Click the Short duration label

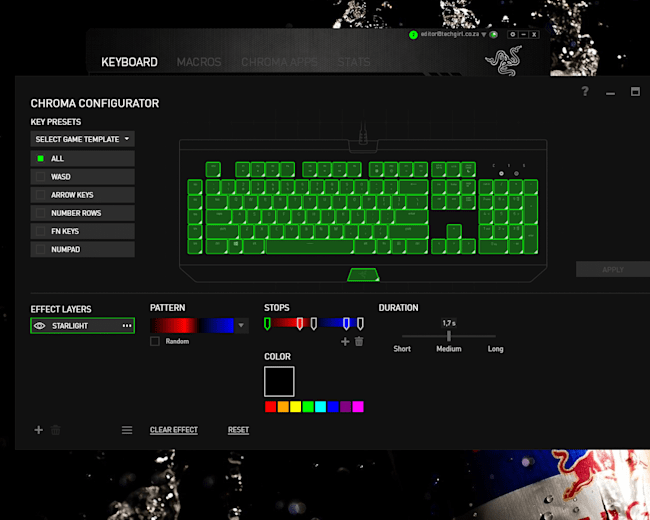click(x=402, y=349)
